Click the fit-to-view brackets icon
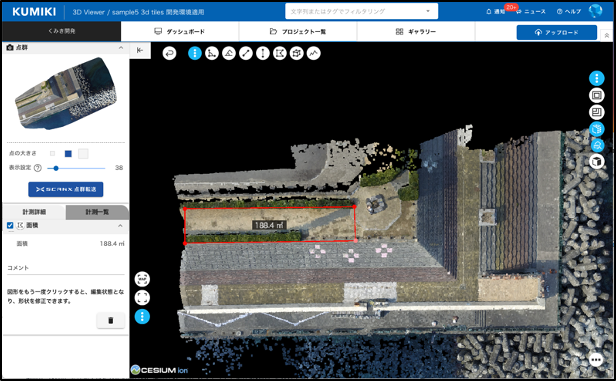This screenshot has height=381, width=616. point(142,298)
